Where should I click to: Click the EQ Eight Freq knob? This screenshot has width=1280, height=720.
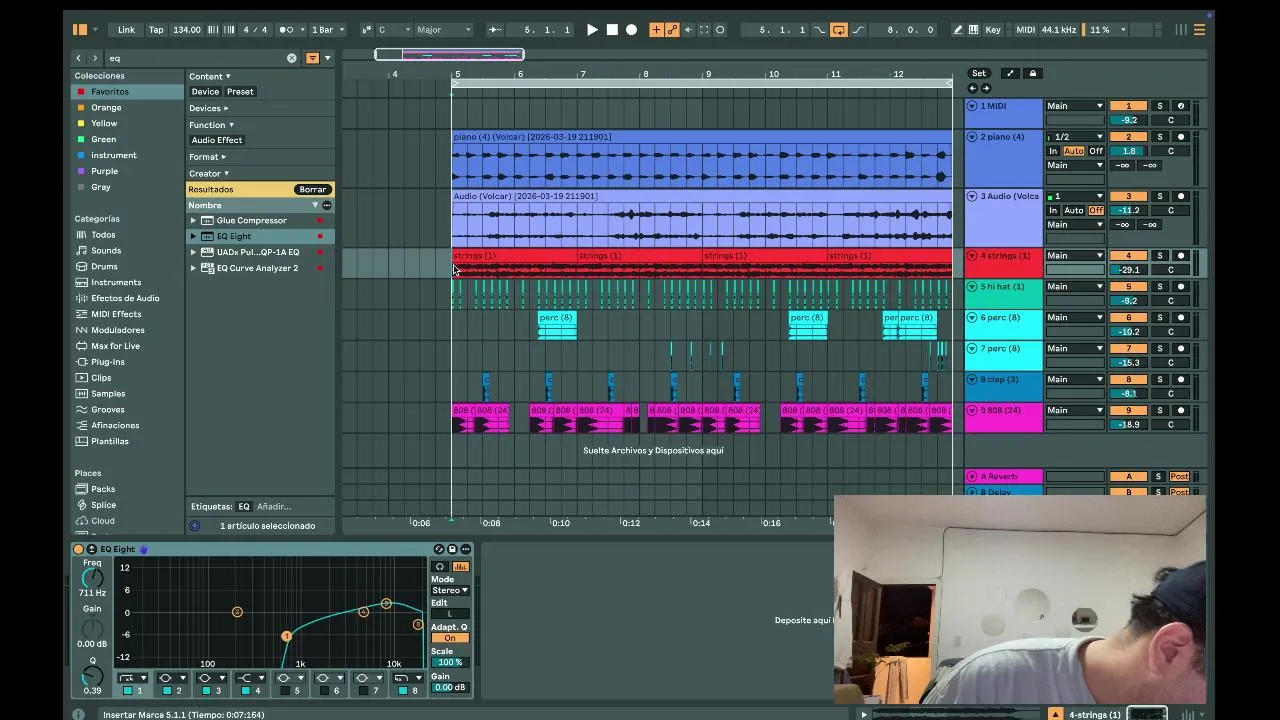pyautogui.click(x=92, y=578)
